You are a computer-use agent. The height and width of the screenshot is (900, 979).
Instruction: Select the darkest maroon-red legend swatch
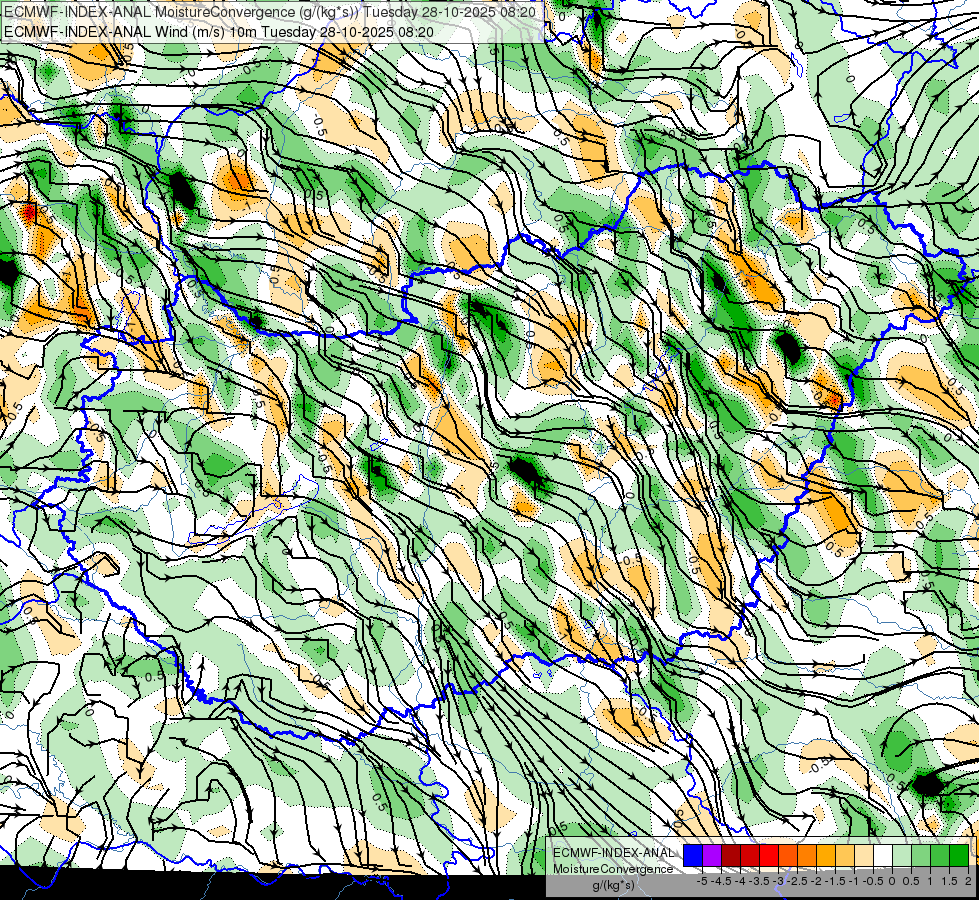pyautogui.click(x=731, y=855)
